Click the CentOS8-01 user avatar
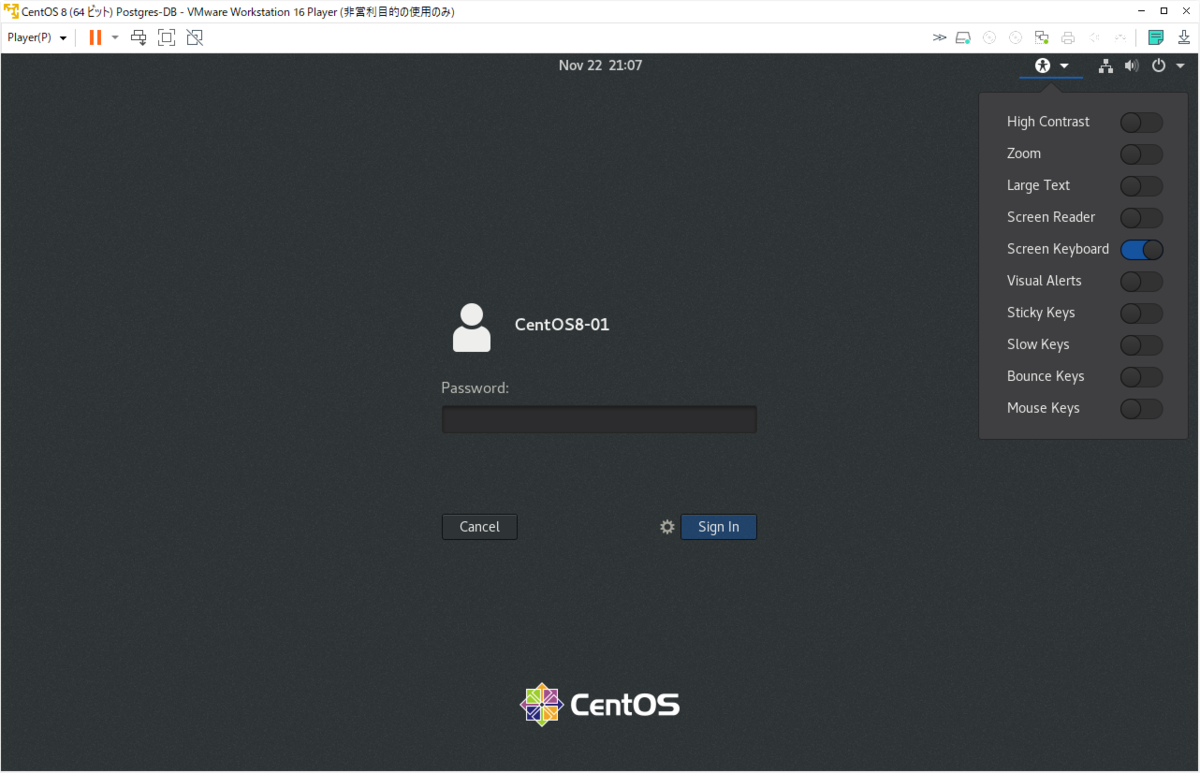The height and width of the screenshot is (773, 1200). point(472,327)
